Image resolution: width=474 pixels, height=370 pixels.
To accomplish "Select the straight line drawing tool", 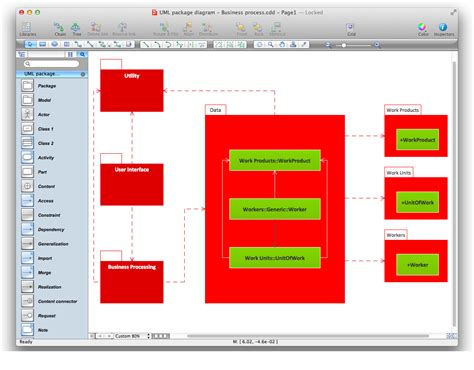I will pyautogui.click(x=146, y=44).
